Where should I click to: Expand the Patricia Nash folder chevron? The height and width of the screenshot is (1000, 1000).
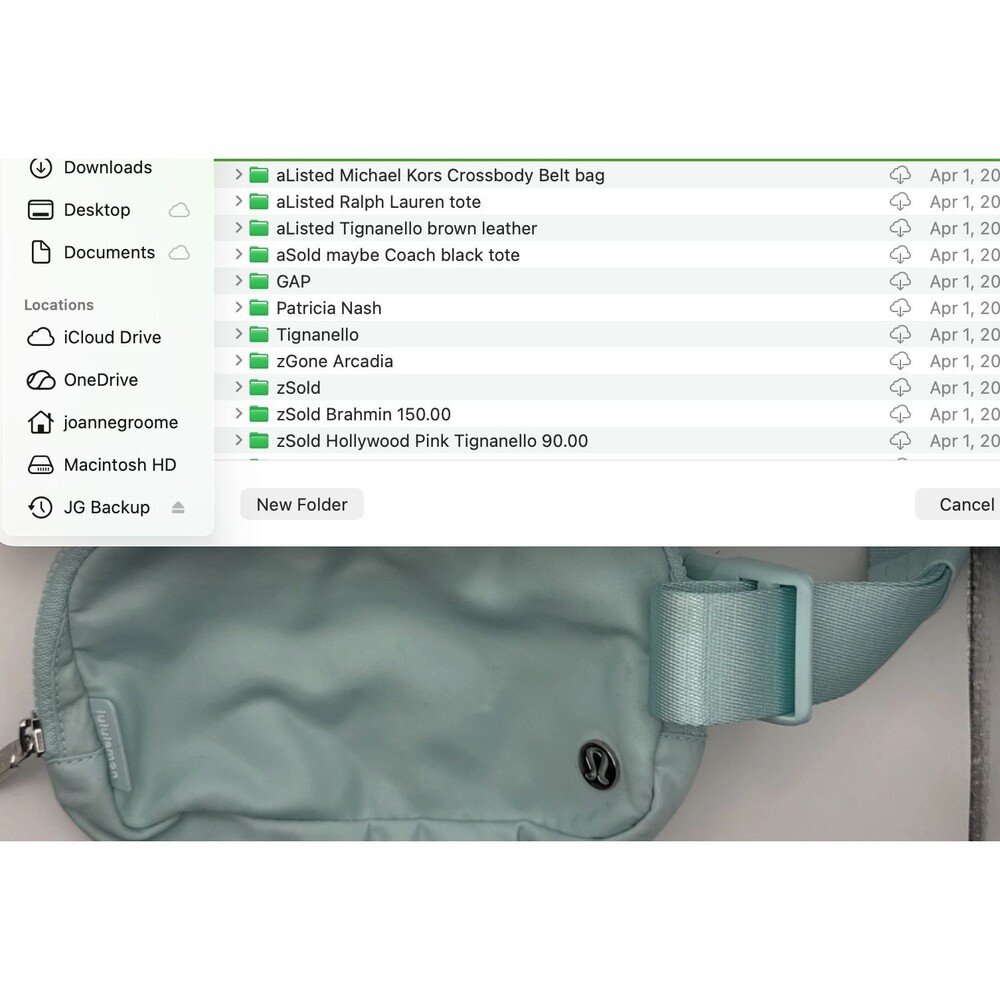(238, 307)
